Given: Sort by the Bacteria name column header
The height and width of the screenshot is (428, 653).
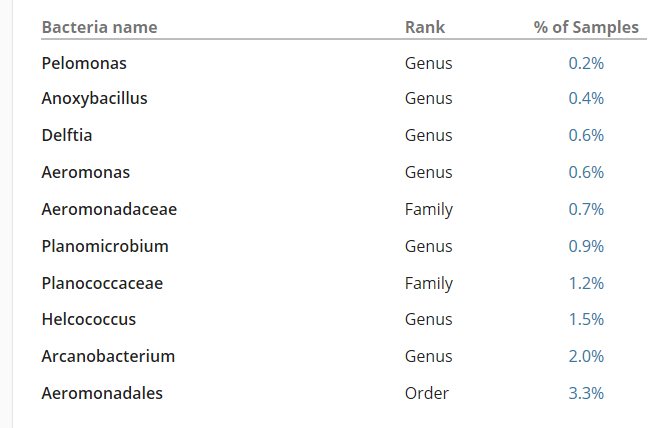Looking at the screenshot, I should pos(99,27).
